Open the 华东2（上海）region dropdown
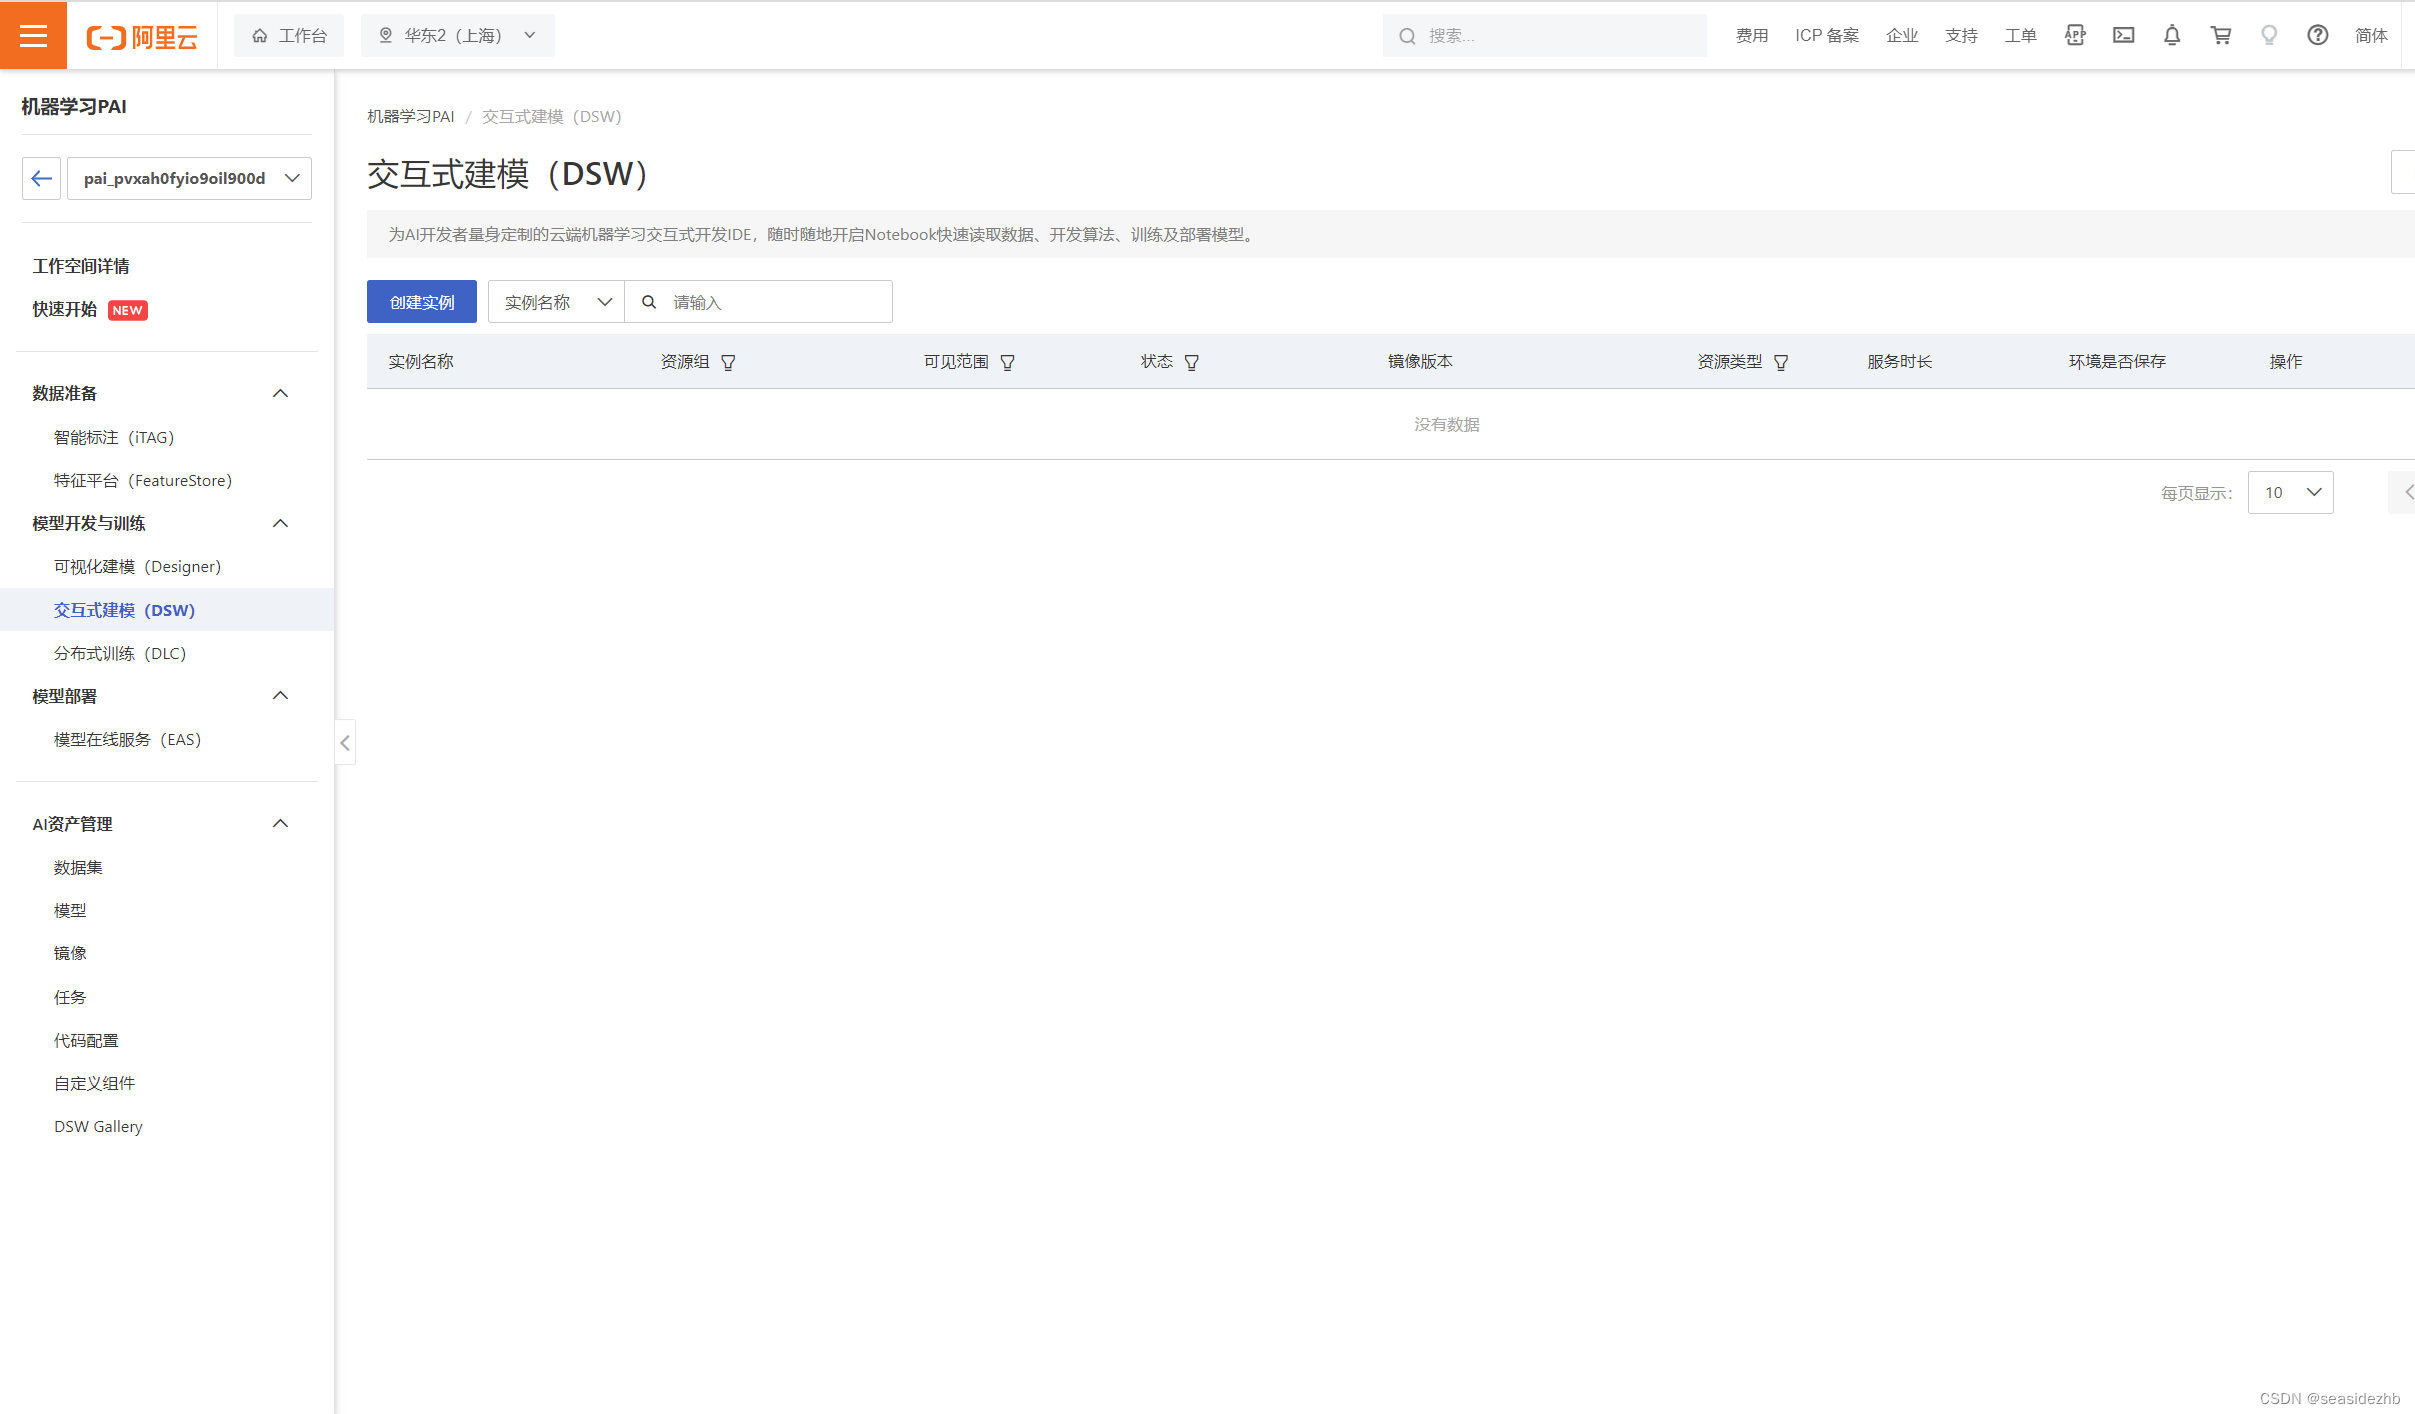 (x=457, y=36)
